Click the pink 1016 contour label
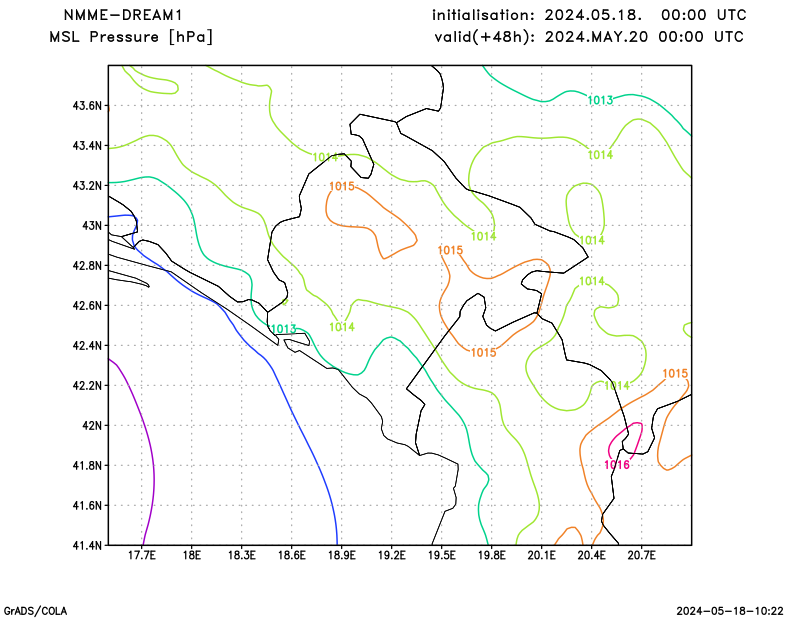Screen dimensions: 800x618 click(617, 464)
